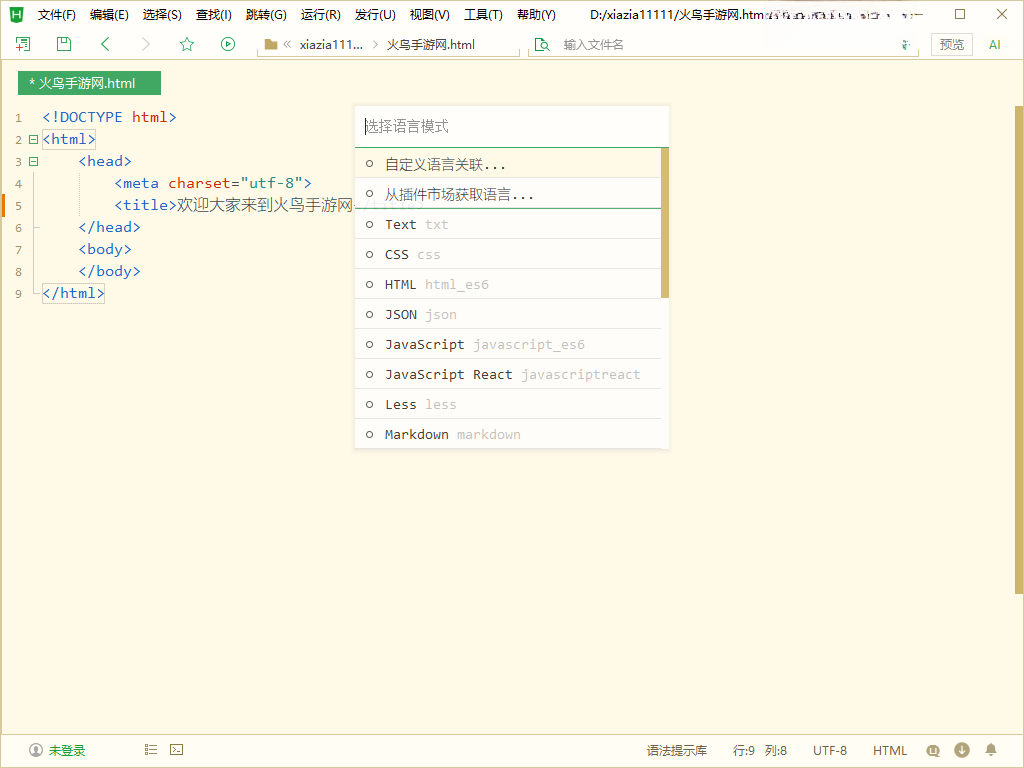This screenshot has width=1024, height=768.
Task: Collapse the html tag fold marker
Action: point(33,139)
